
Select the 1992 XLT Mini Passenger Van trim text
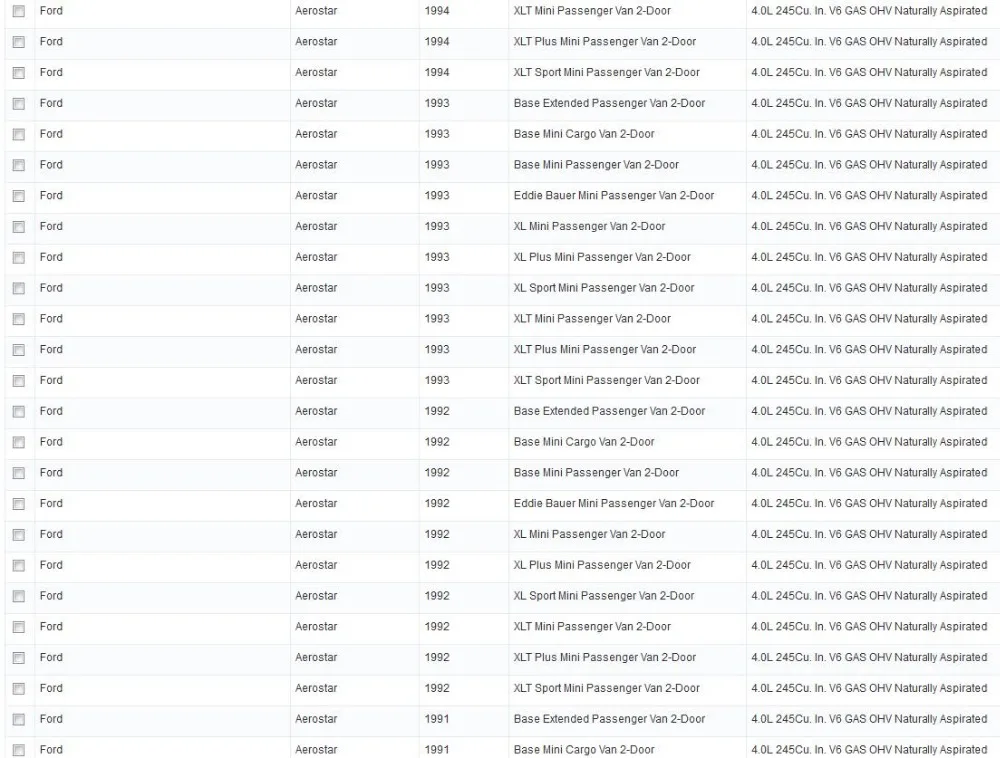point(592,627)
